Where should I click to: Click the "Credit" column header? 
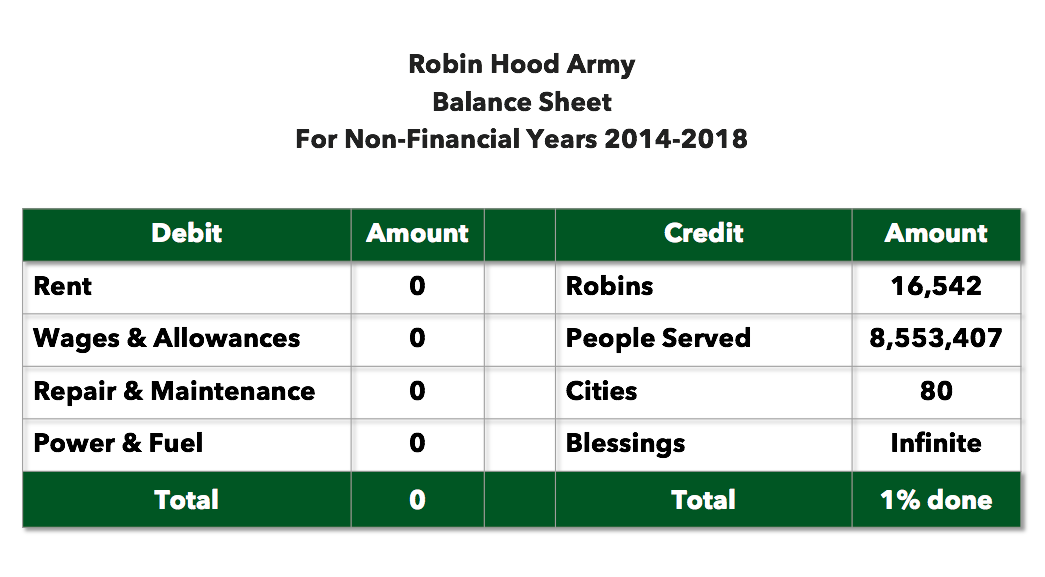tap(703, 234)
